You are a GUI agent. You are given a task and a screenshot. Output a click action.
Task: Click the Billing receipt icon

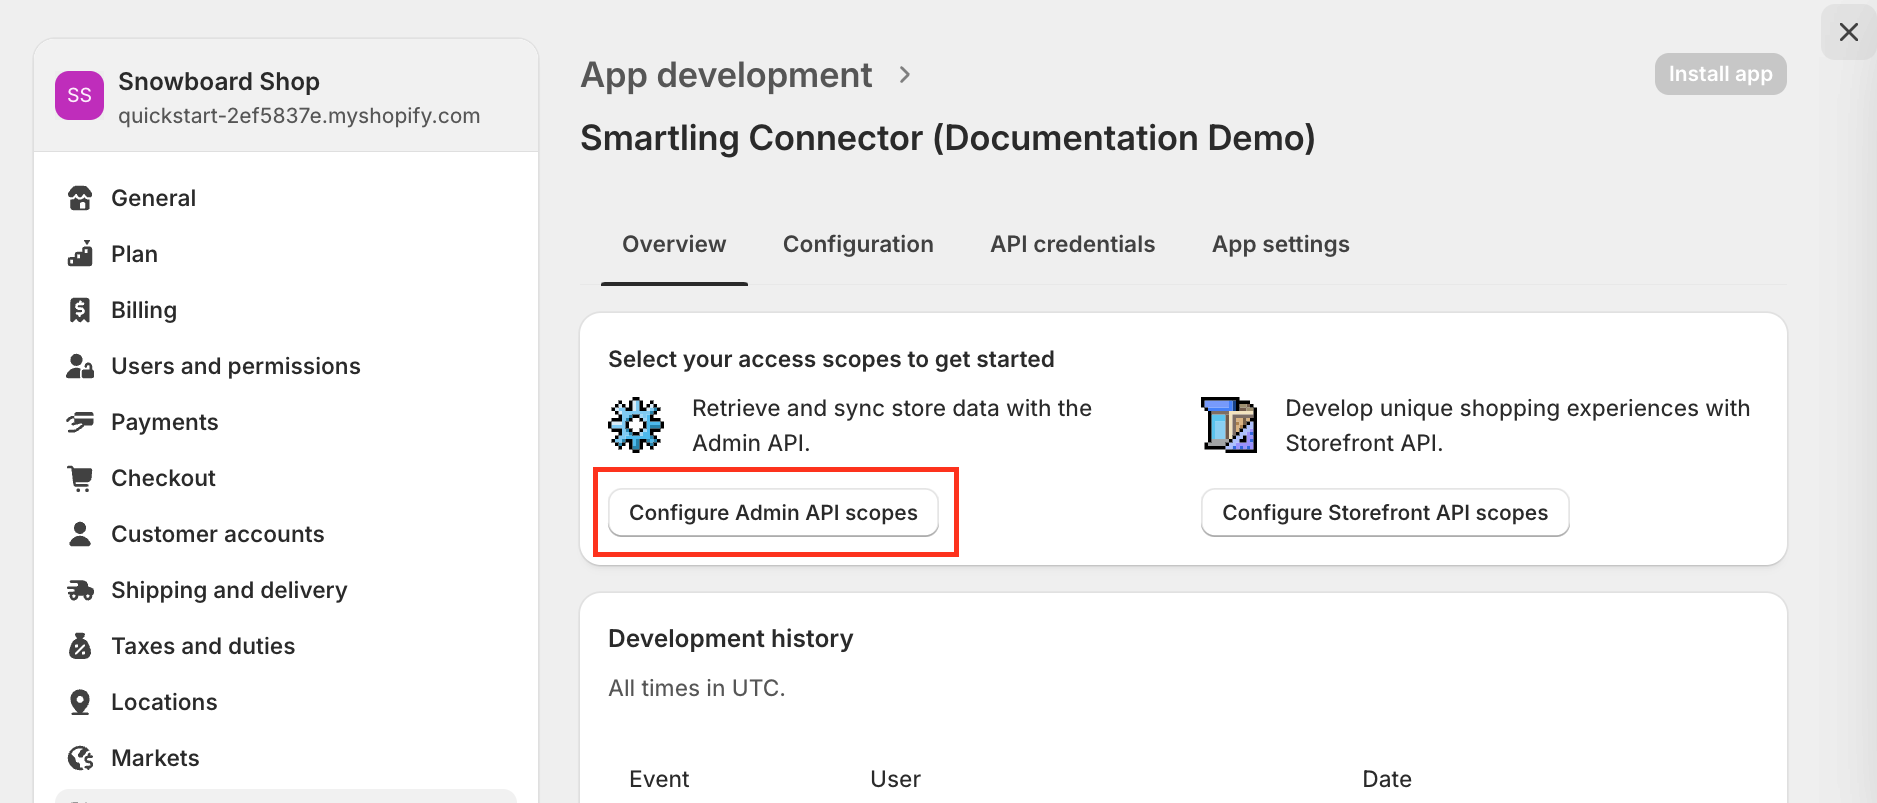(80, 310)
